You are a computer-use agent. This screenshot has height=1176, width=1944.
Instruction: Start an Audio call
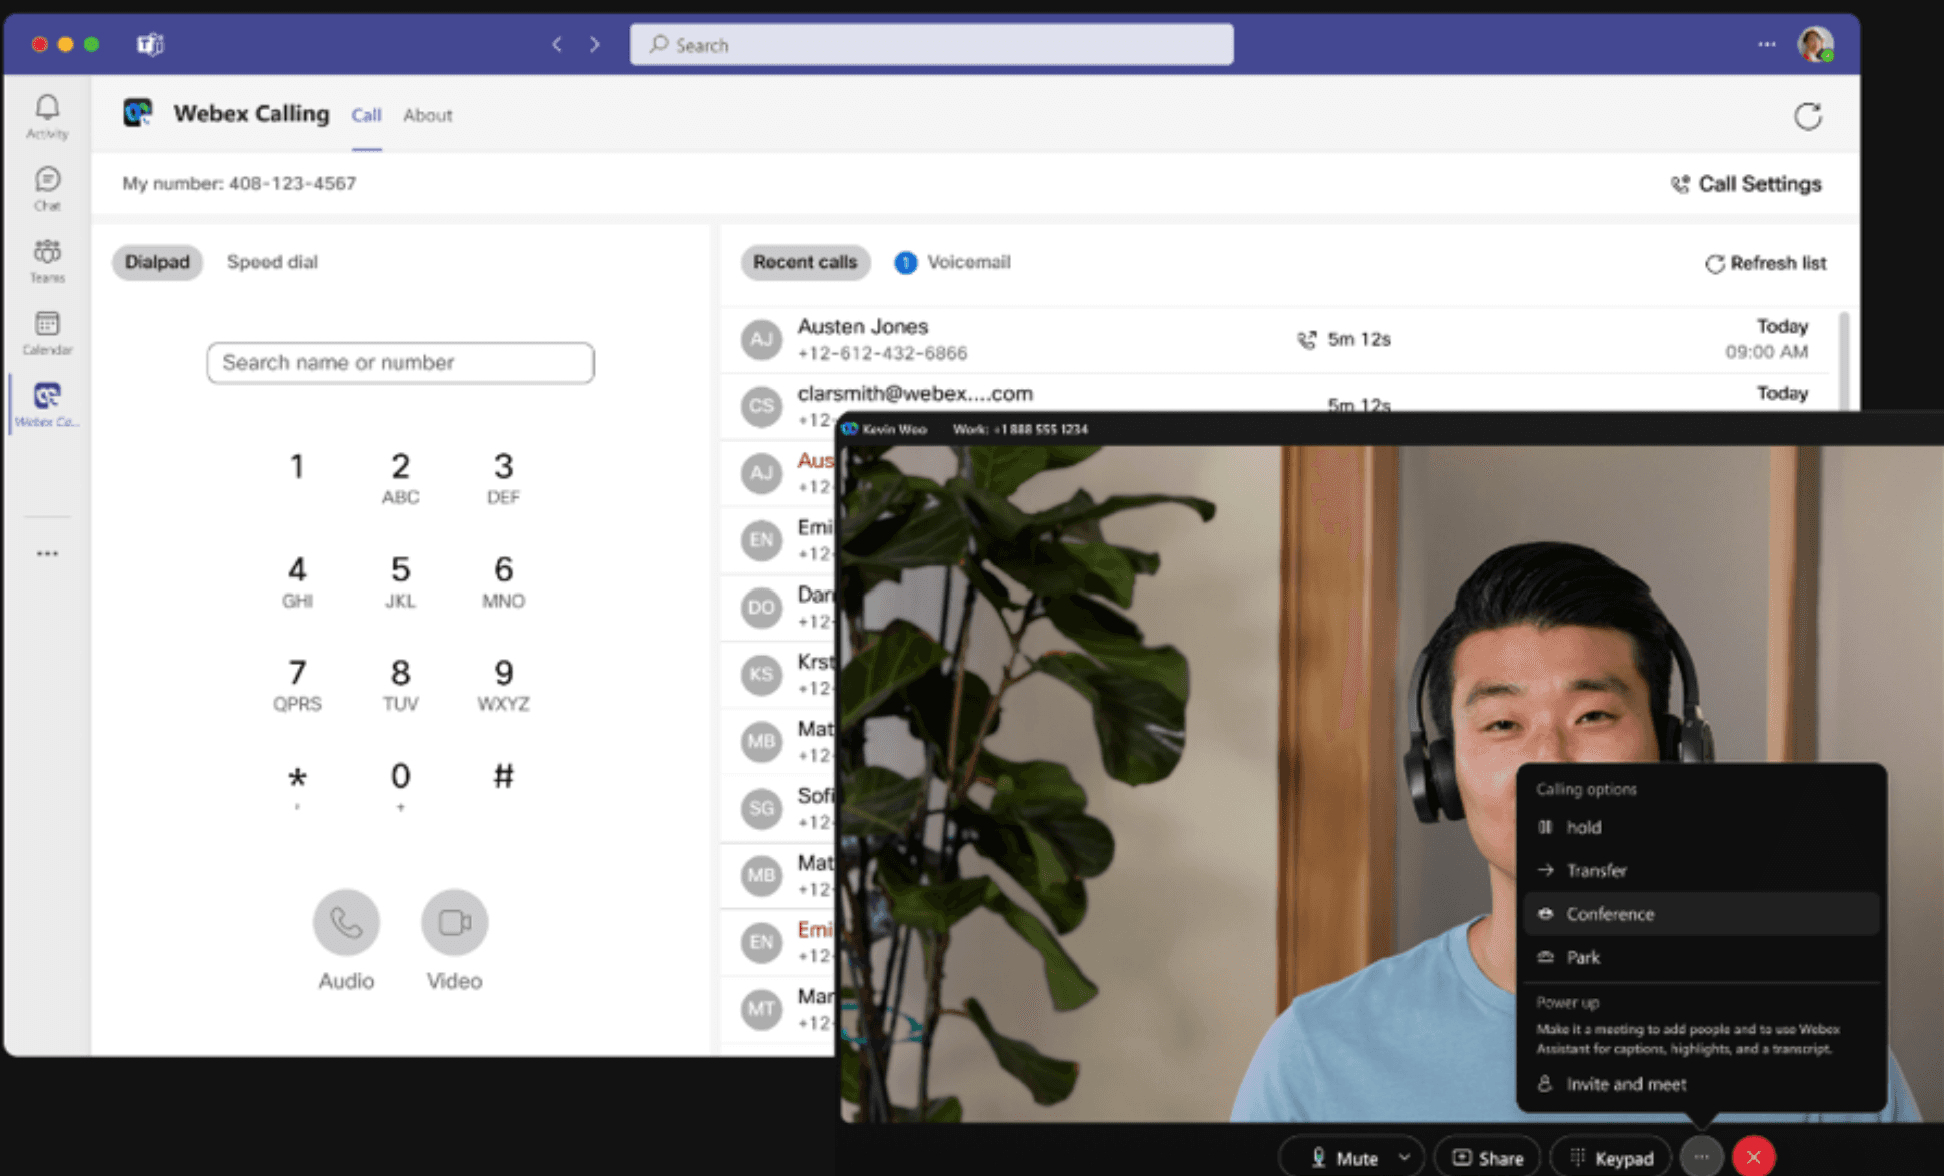tap(346, 922)
